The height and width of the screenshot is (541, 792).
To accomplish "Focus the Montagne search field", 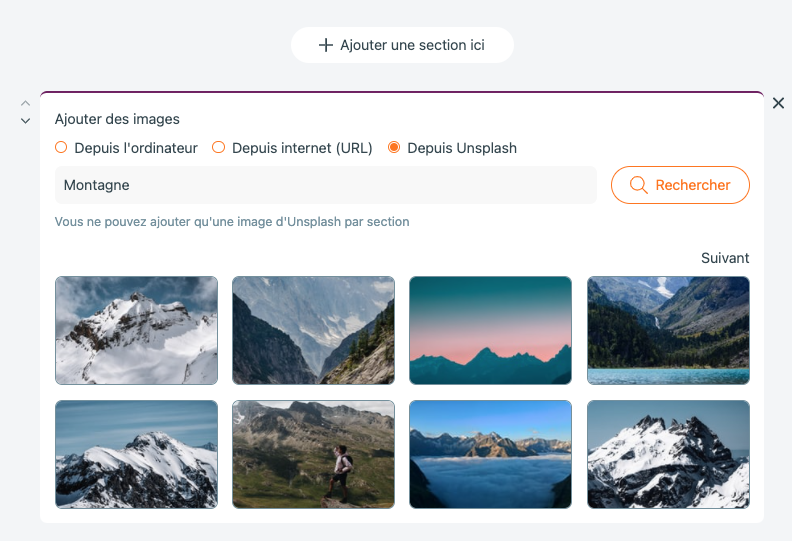I will (x=326, y=185).
